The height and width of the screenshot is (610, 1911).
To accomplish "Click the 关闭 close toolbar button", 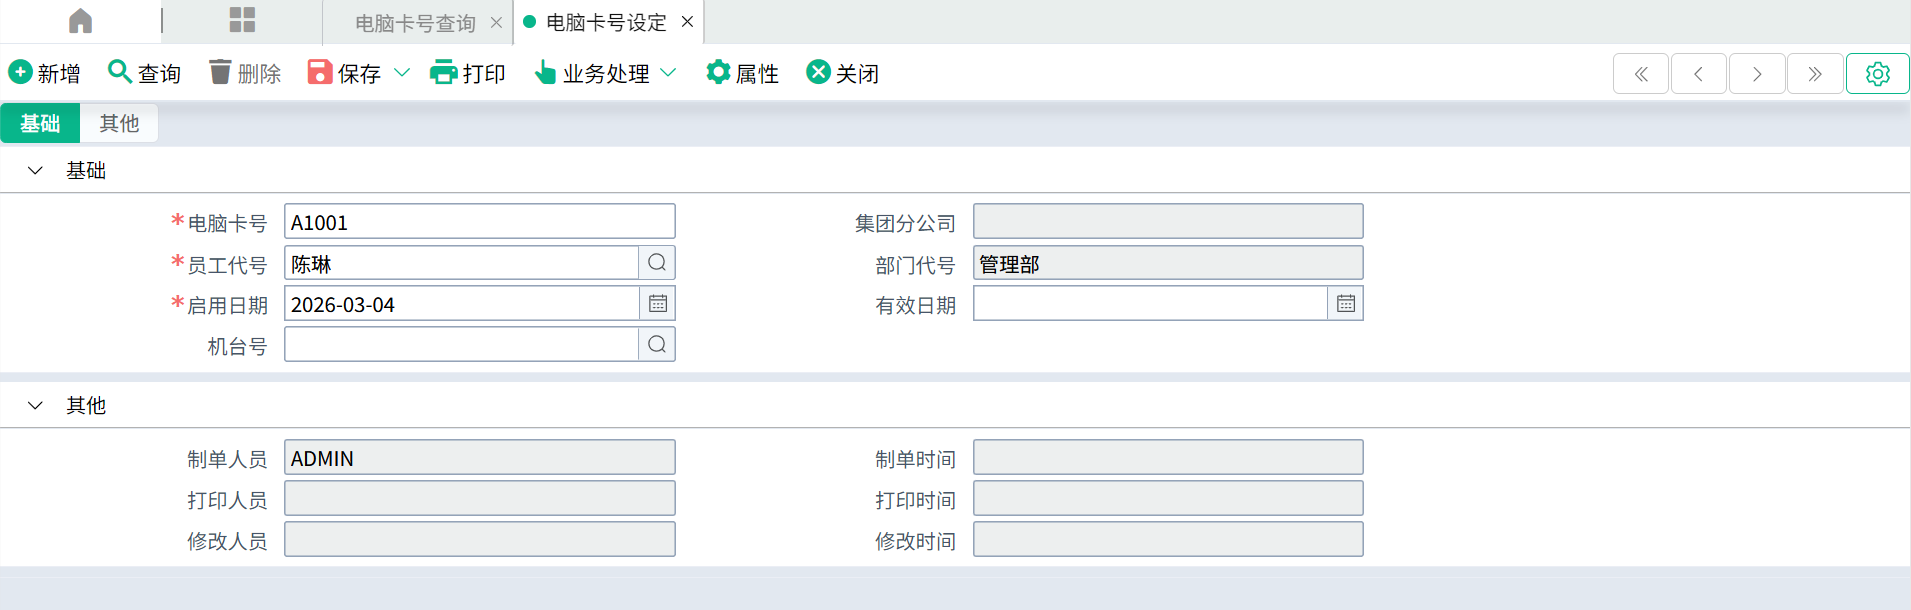I will [843, 73].
